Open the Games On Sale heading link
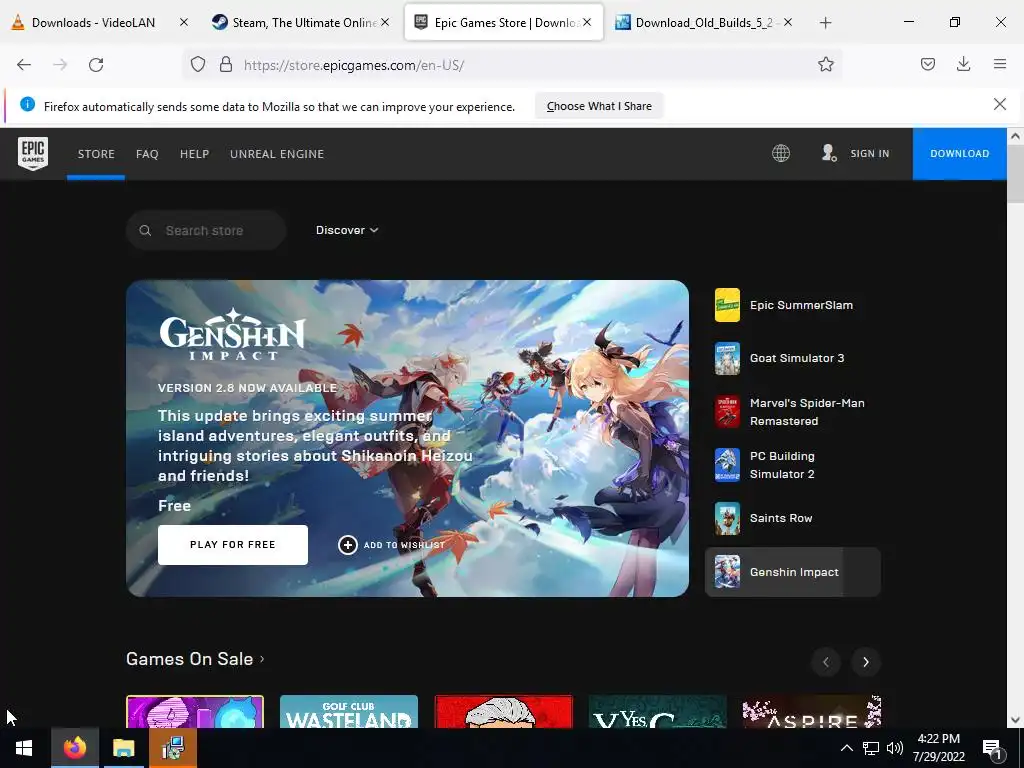 click(x=195, y=659)
